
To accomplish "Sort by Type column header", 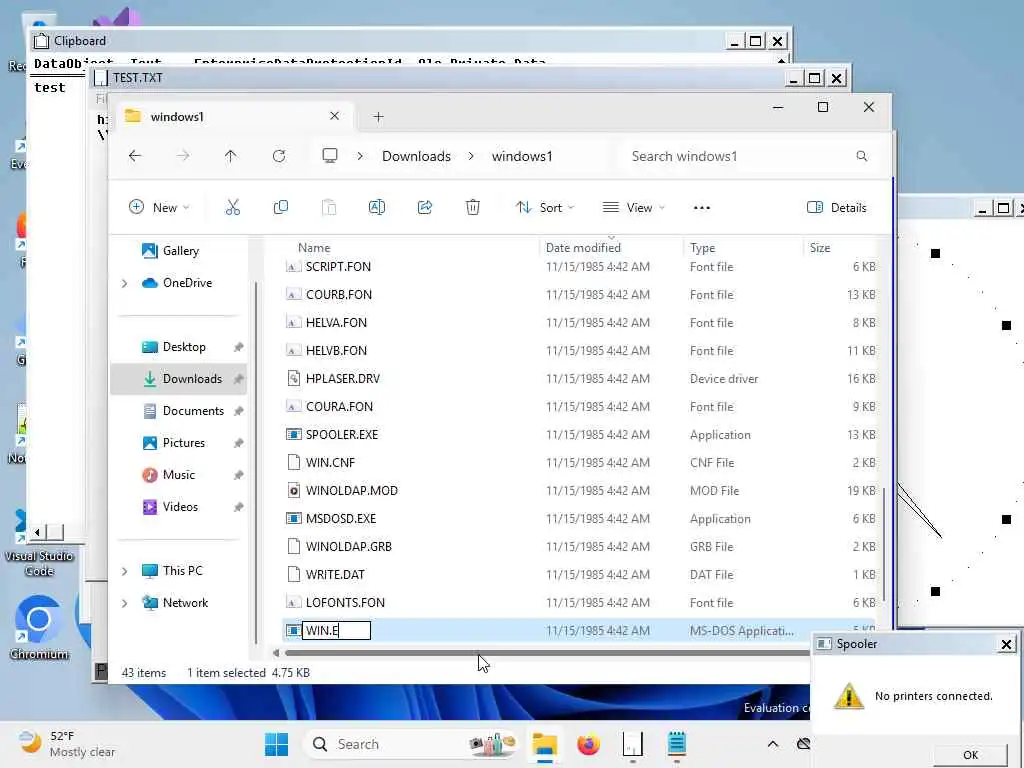I will (x=702, y=248).
